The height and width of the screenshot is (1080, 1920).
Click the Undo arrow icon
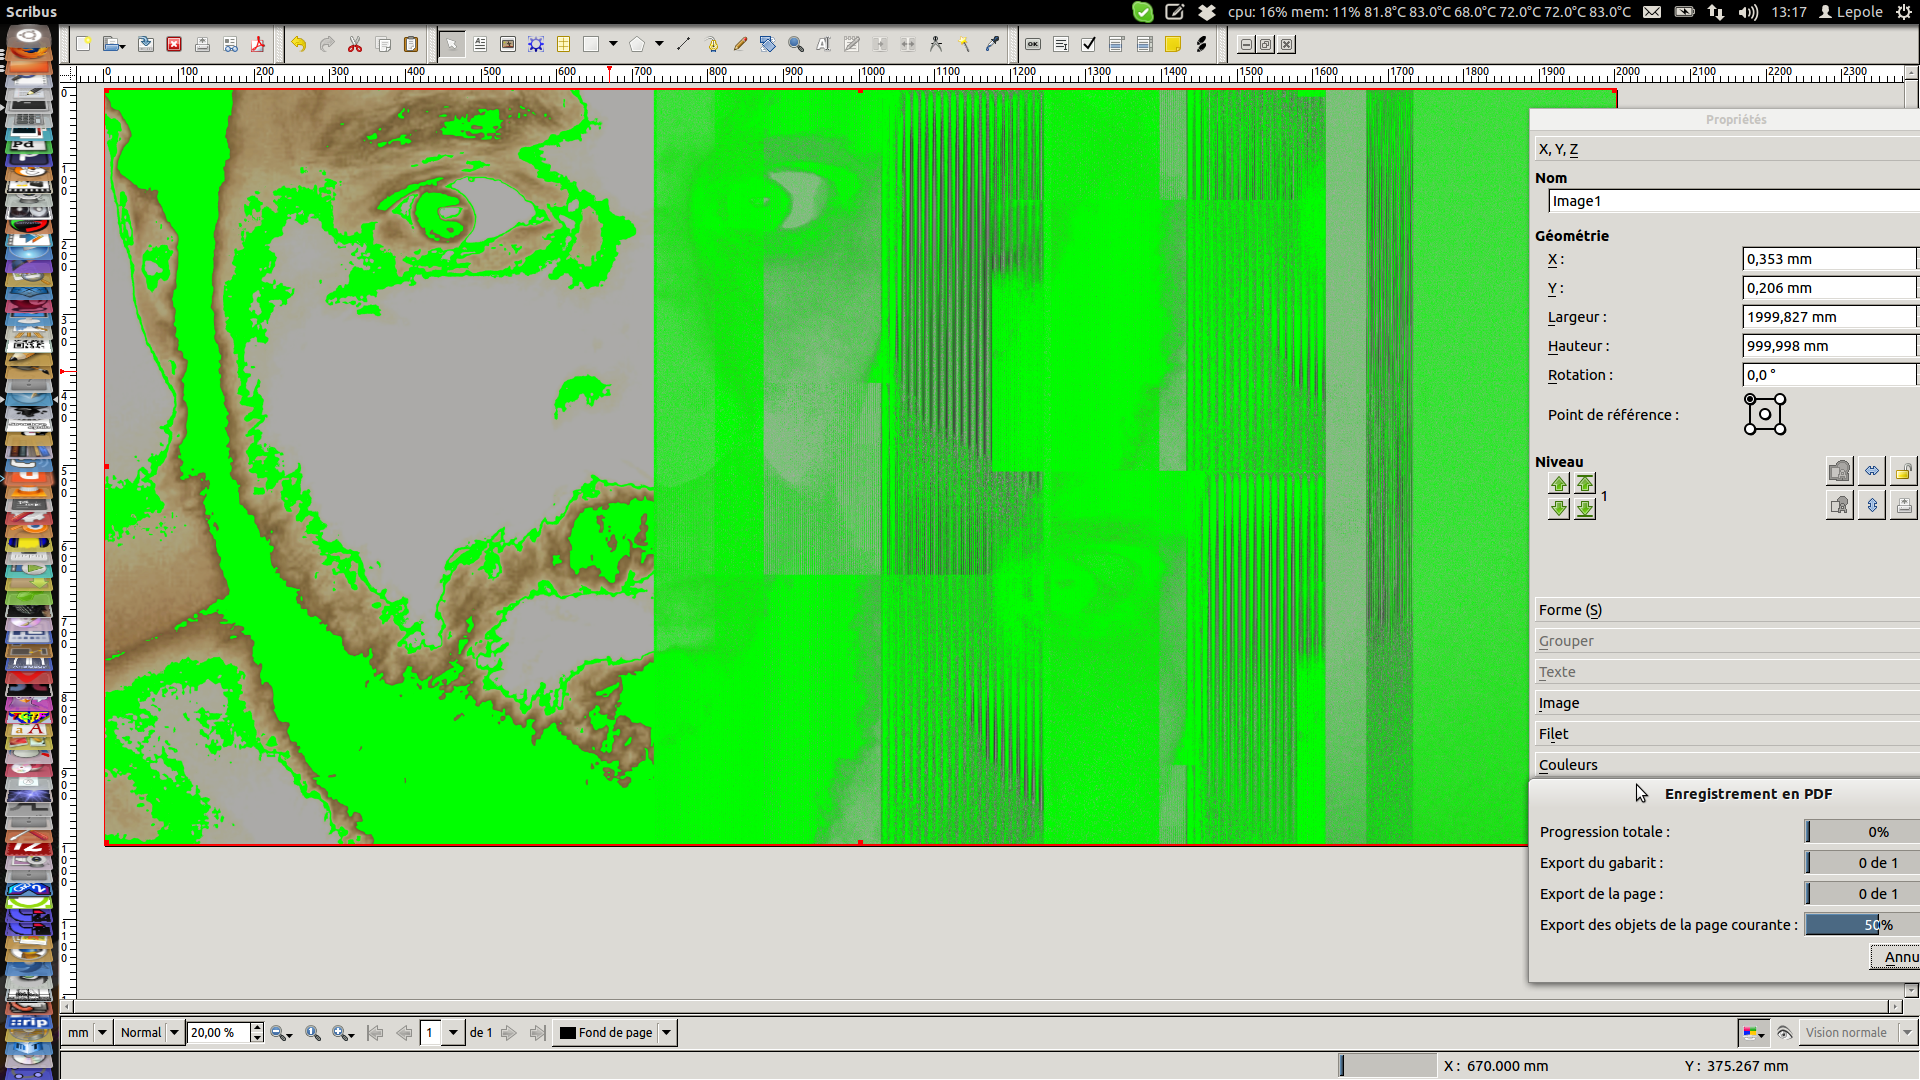tap(298, 44)
